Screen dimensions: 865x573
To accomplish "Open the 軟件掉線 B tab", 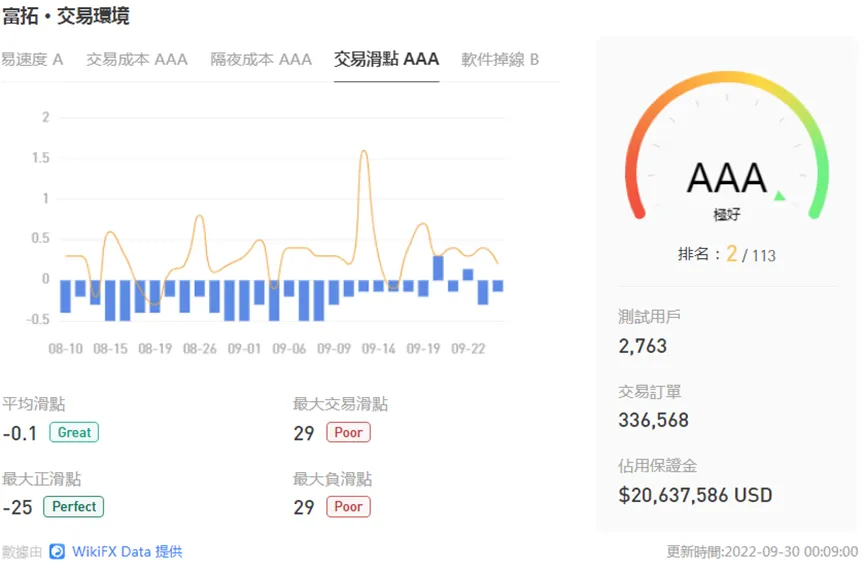I will tap(500, 60).
